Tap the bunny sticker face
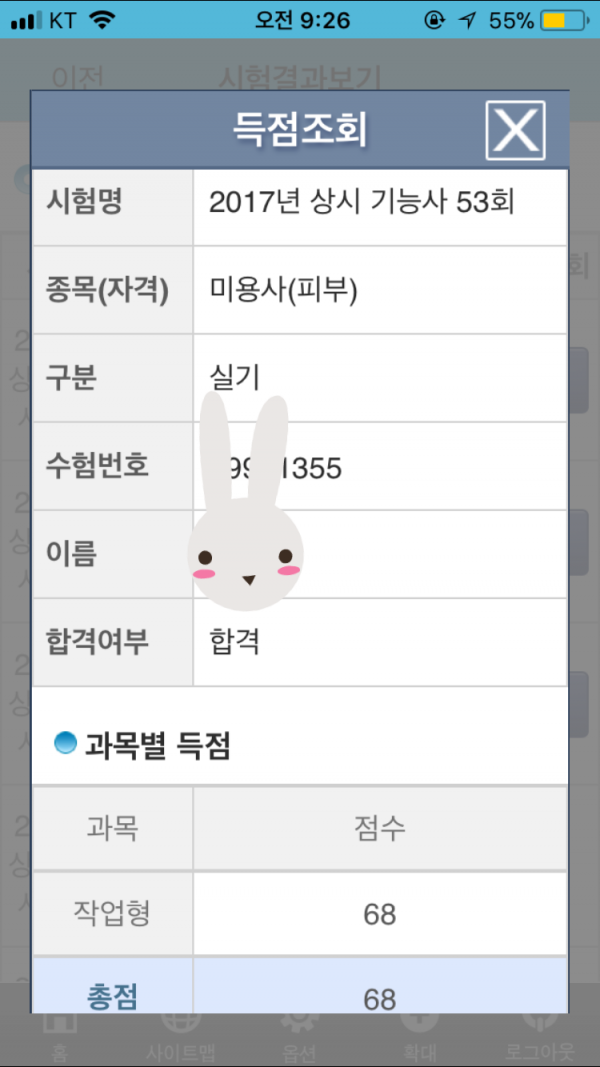 245,555
